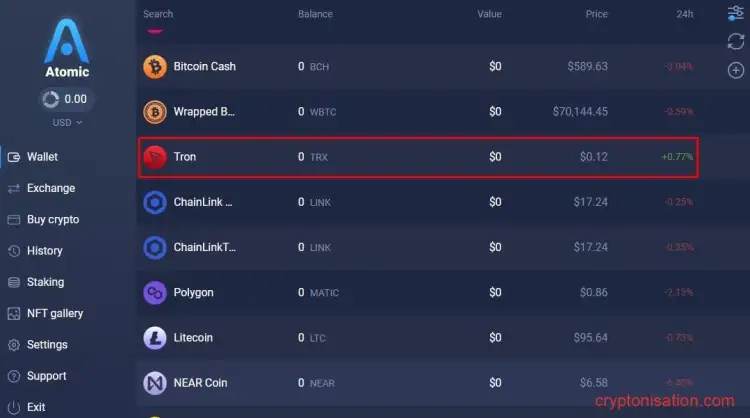750x418 pixels.
Task: Sort the list by 24h column header
Action: click(x=684, y=14)
